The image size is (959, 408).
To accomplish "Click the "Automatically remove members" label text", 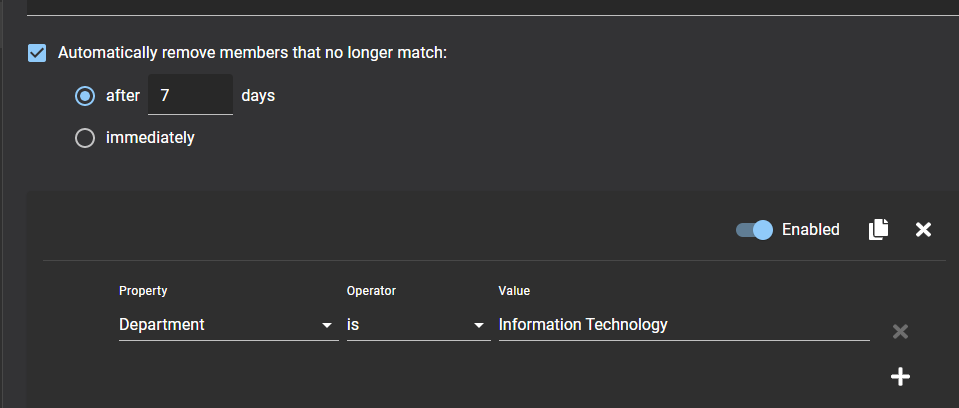I will pyautogui.click(x=252, y=52).
